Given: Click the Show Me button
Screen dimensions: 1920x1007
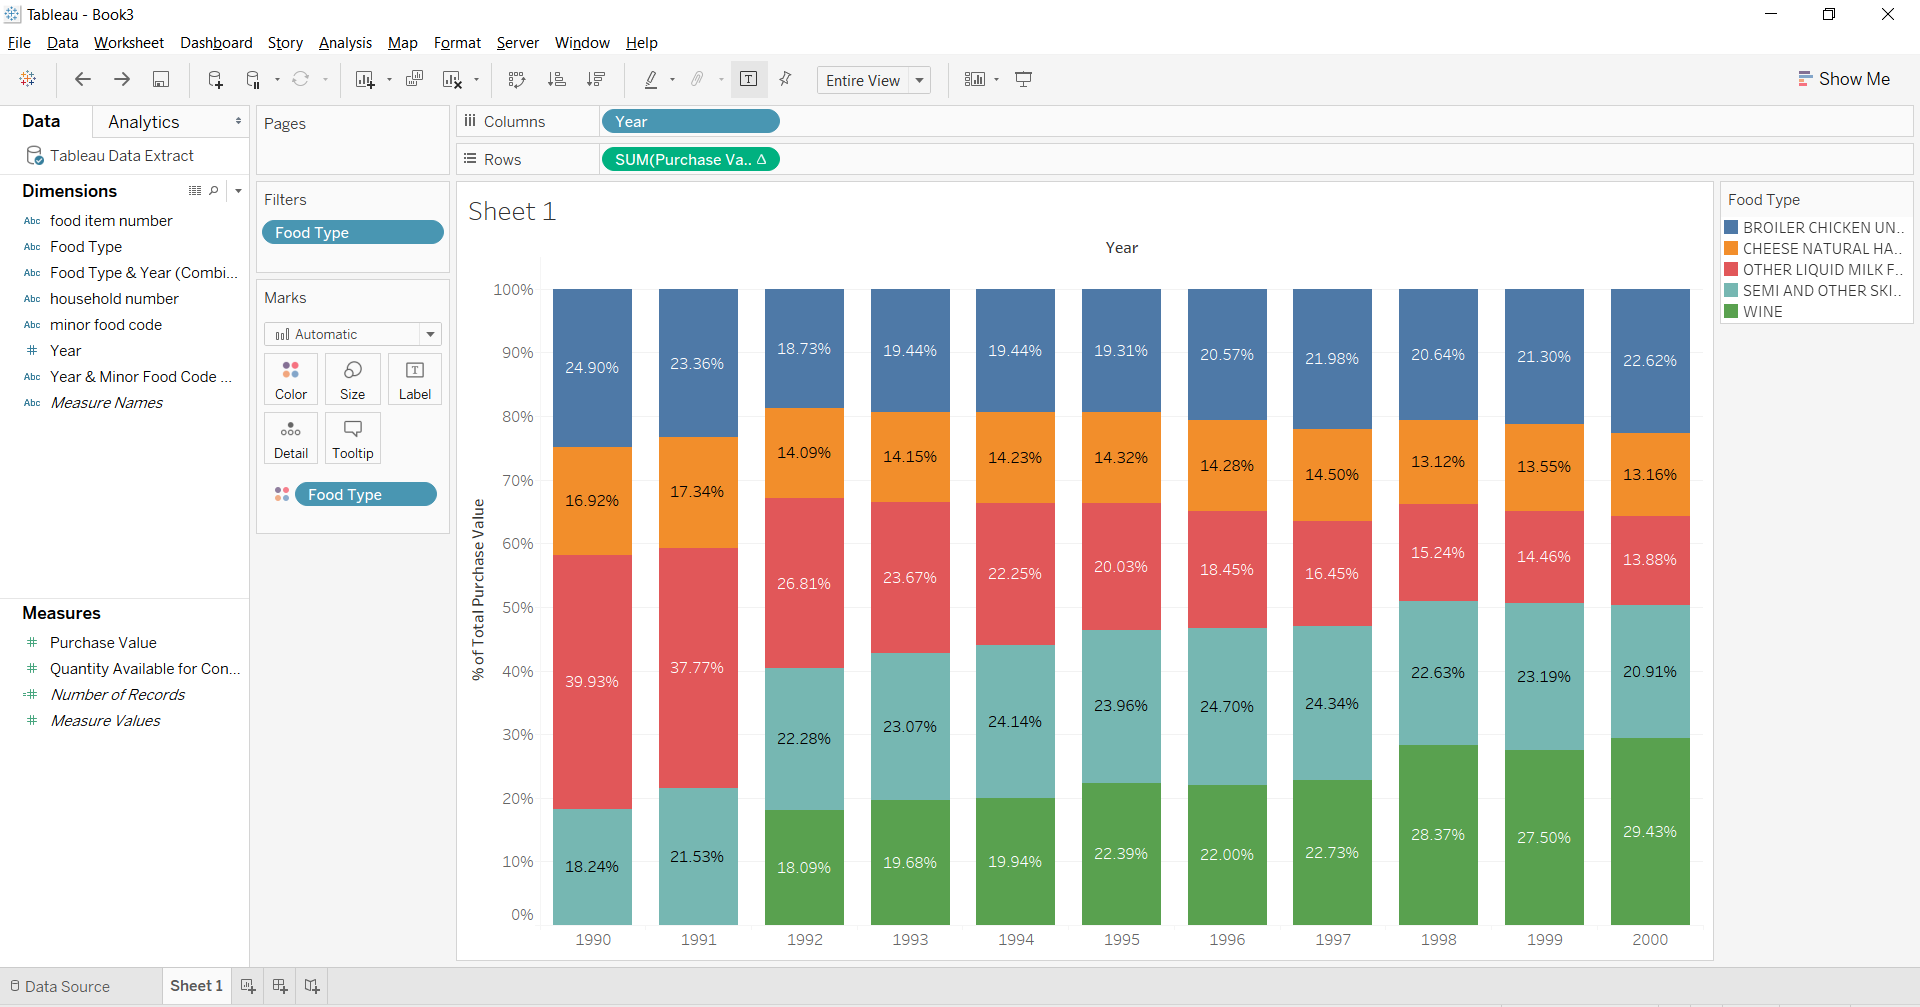Looking at the screenshot, I should click(1844, 78).
